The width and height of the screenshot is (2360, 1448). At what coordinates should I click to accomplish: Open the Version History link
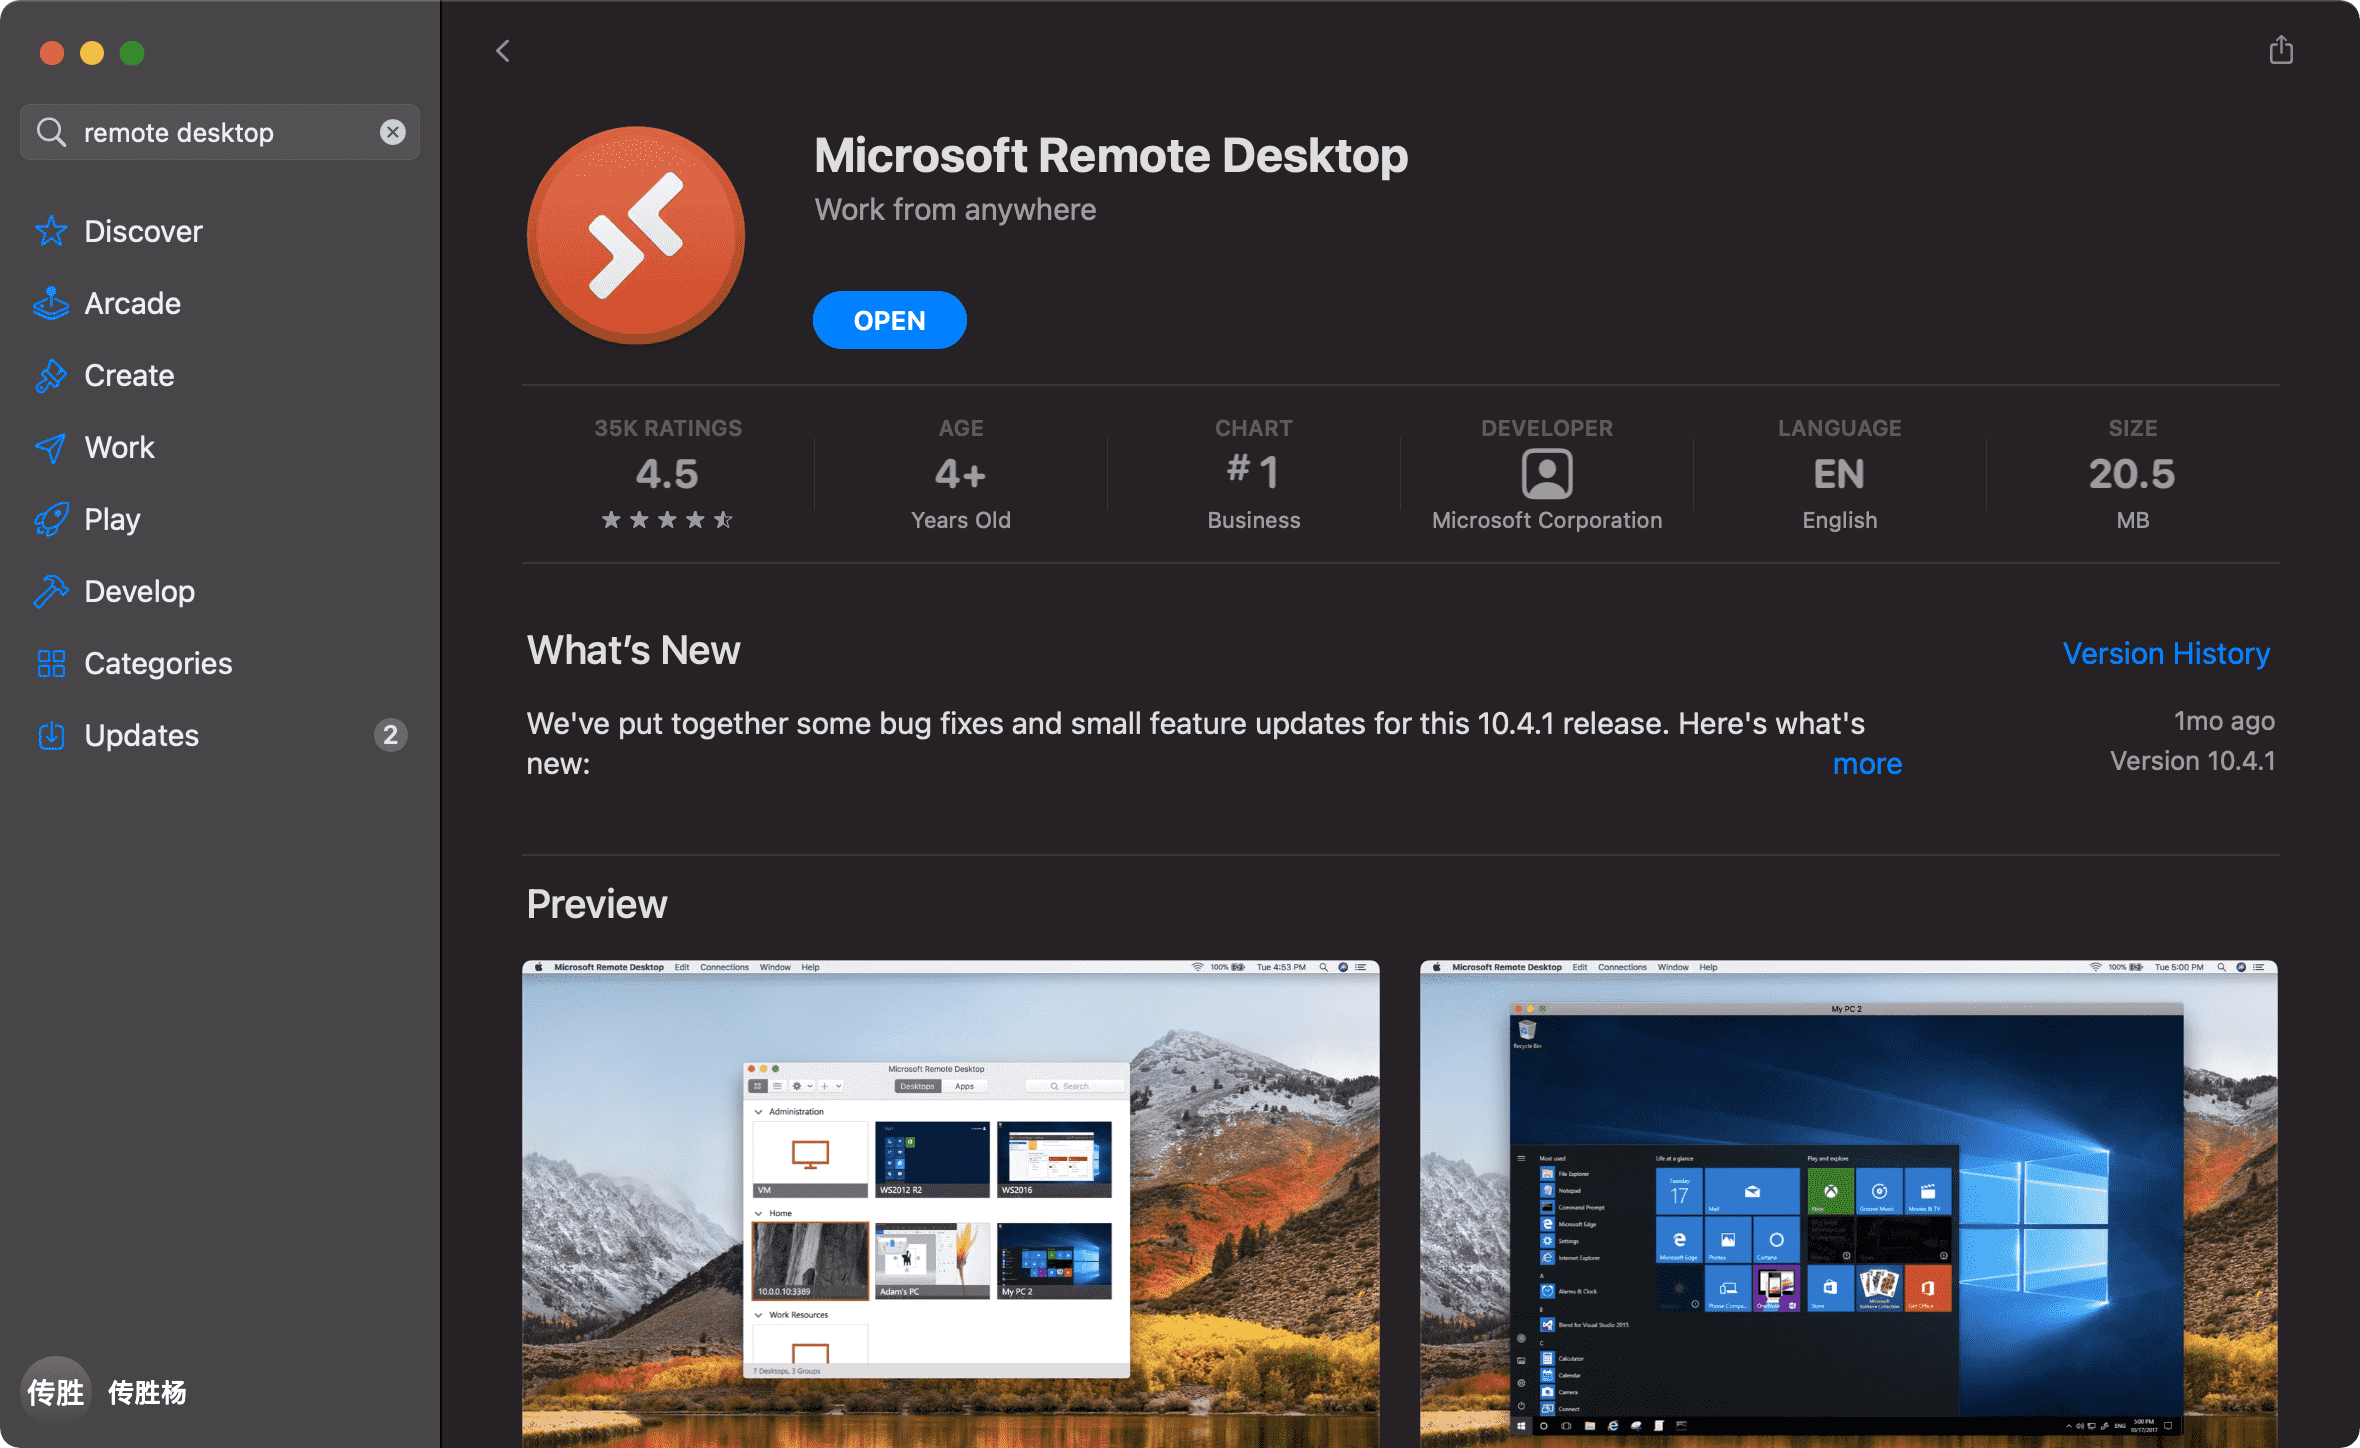point(2166,653)
